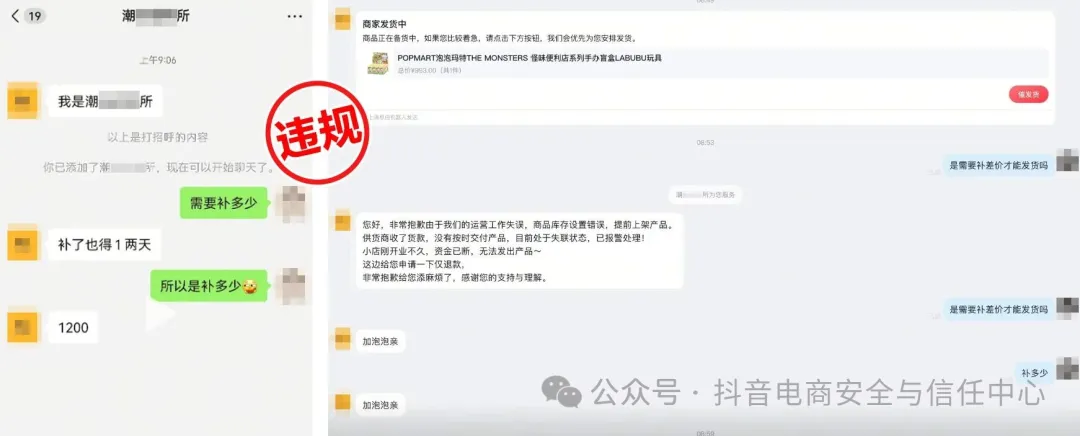Screen dimensions: 1080x436
Task: Tap the WeChat logo in the watermark
Action: click(x=561, y=391)
